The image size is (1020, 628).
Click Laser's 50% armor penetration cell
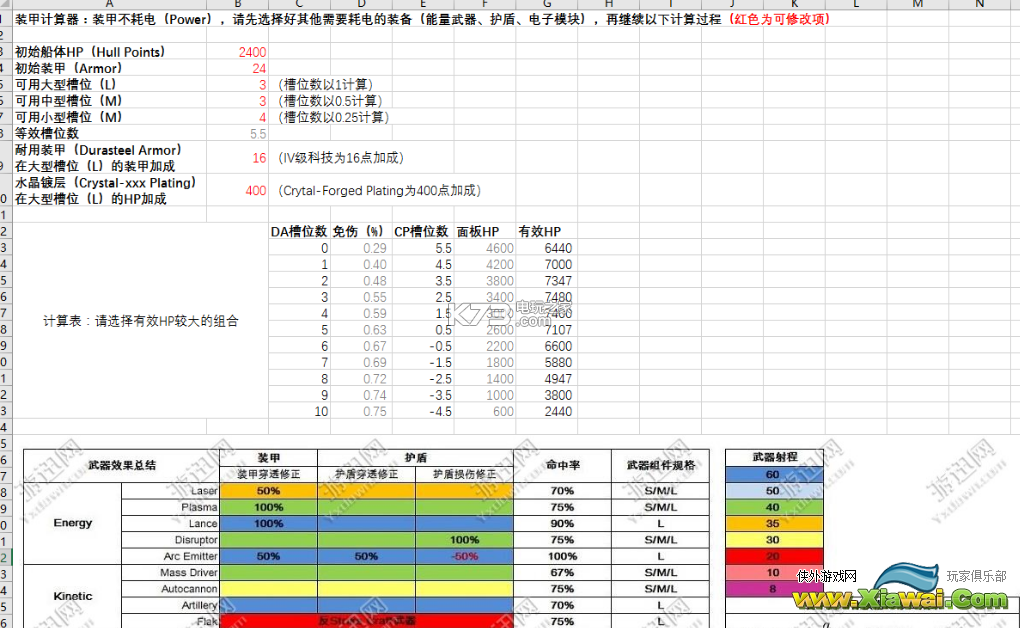pos(268,491)
